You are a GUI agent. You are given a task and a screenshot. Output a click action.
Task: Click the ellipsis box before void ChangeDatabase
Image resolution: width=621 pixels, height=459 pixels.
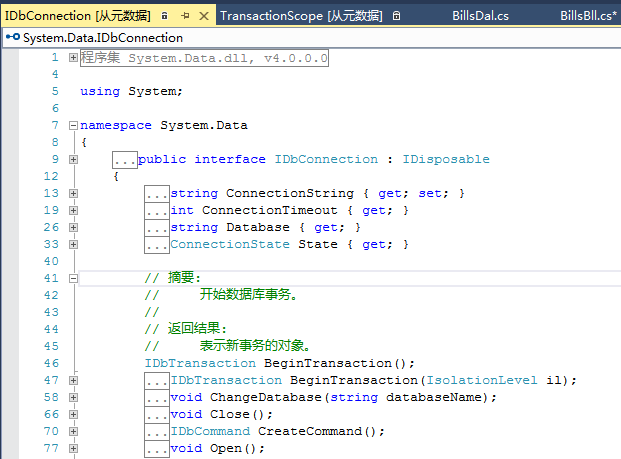point(157,398)
